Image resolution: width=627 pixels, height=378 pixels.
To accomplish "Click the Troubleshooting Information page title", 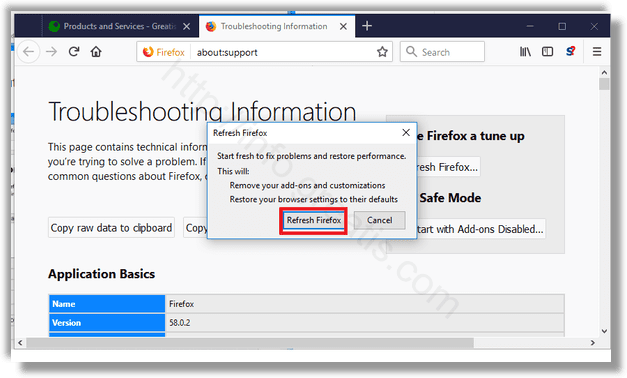I will click(x=202, y=112).
